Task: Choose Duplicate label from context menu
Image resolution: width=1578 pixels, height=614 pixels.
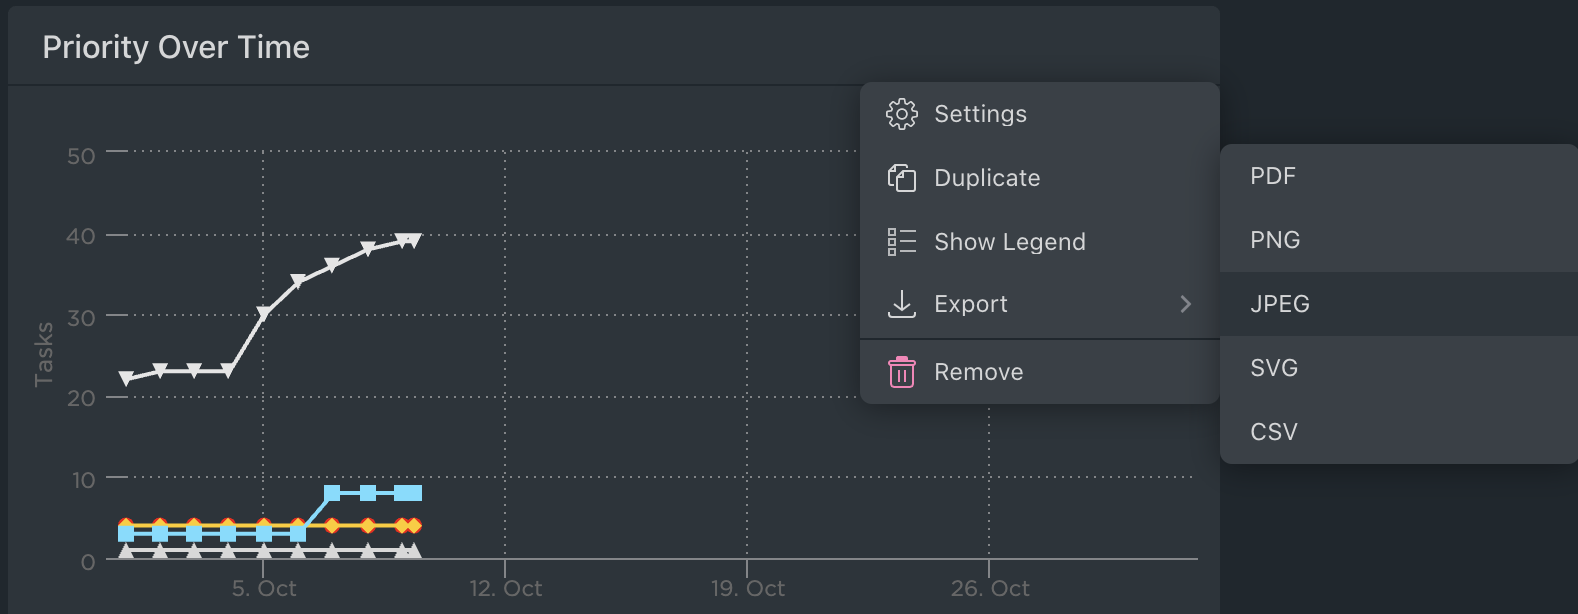Action: pos(987,178)
